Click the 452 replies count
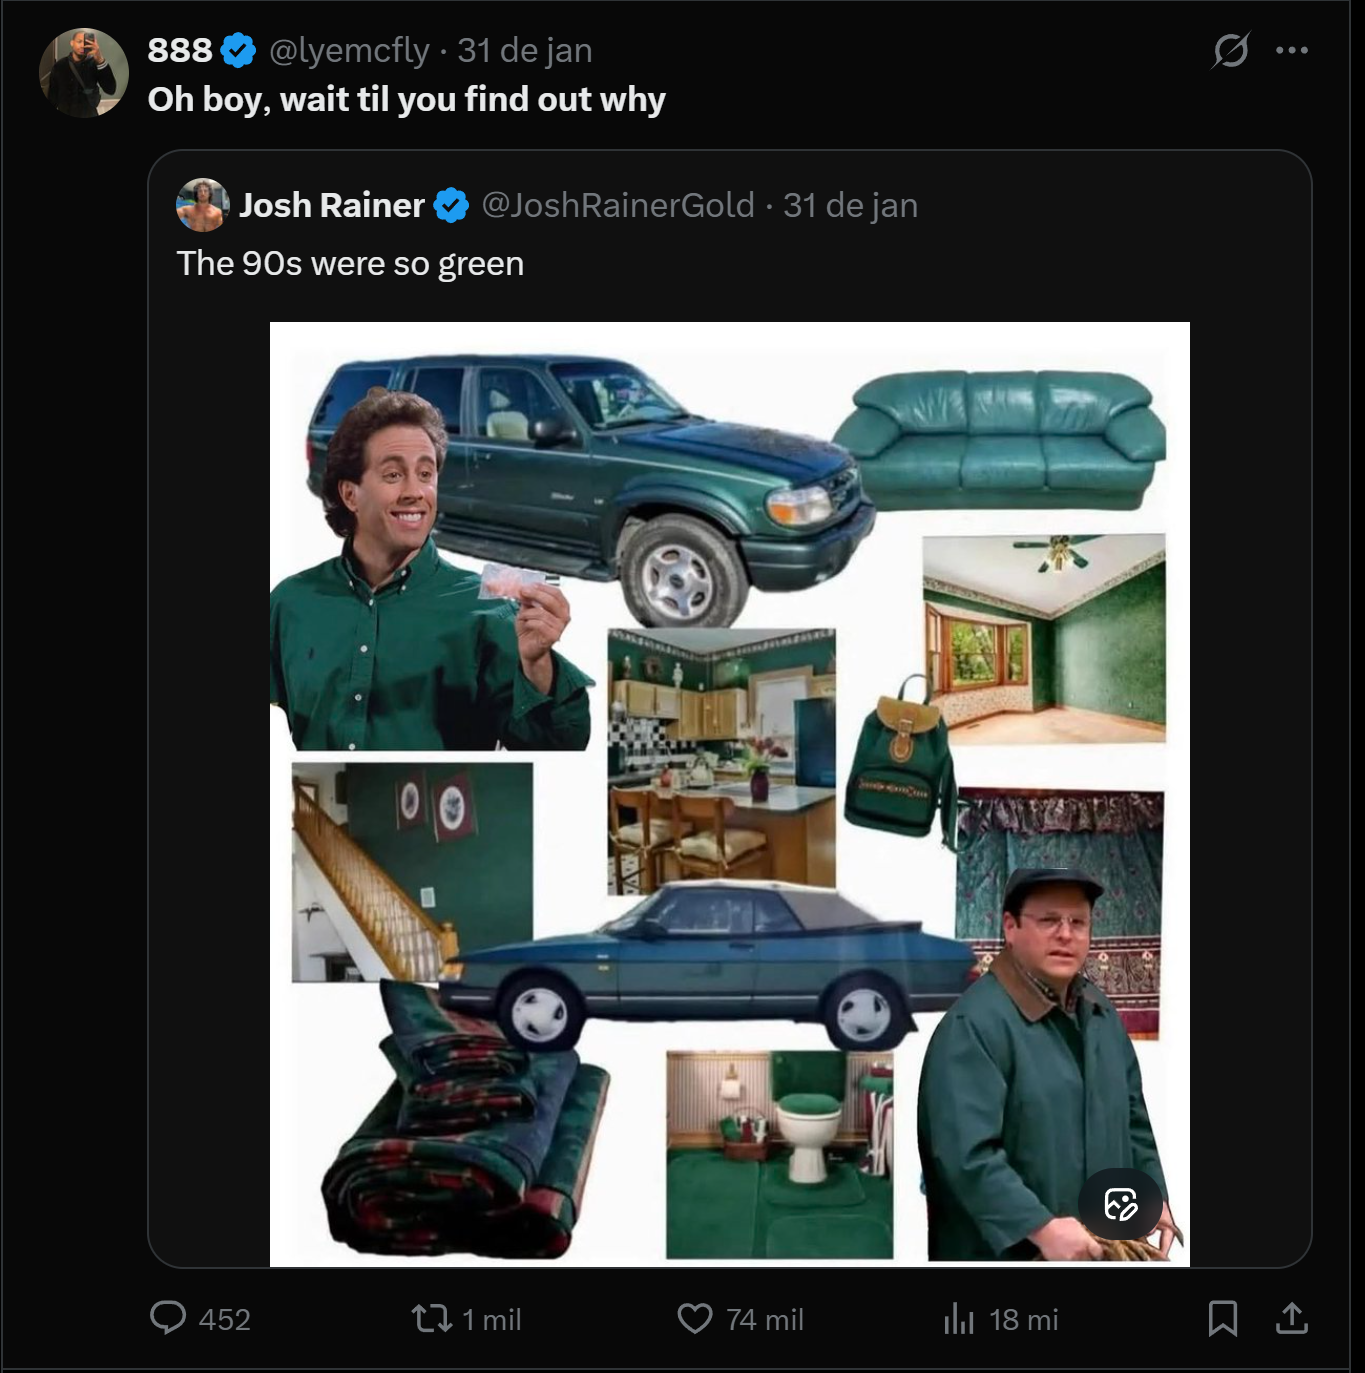This screenshot has width=1365, height=1373. click(222, 1320)
